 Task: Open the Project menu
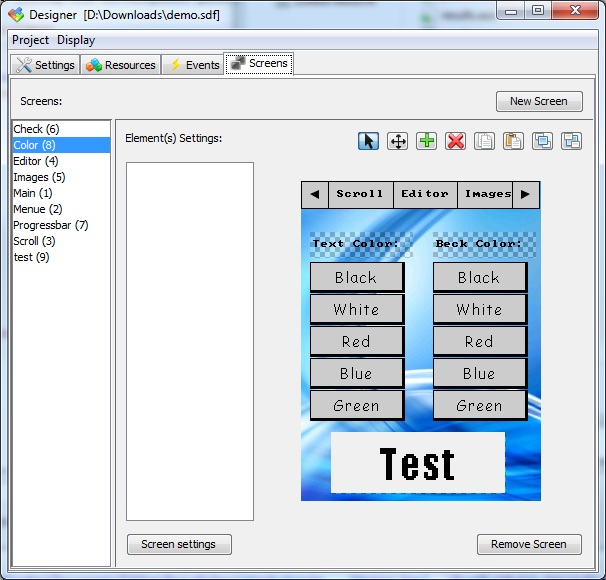[31, 40]
